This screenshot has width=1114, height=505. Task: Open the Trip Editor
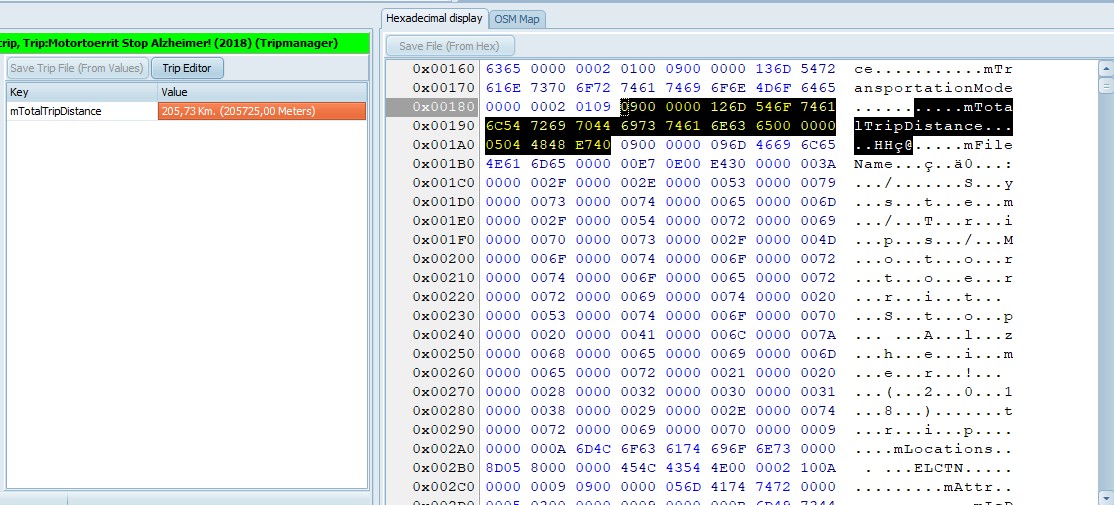[187, 68]
